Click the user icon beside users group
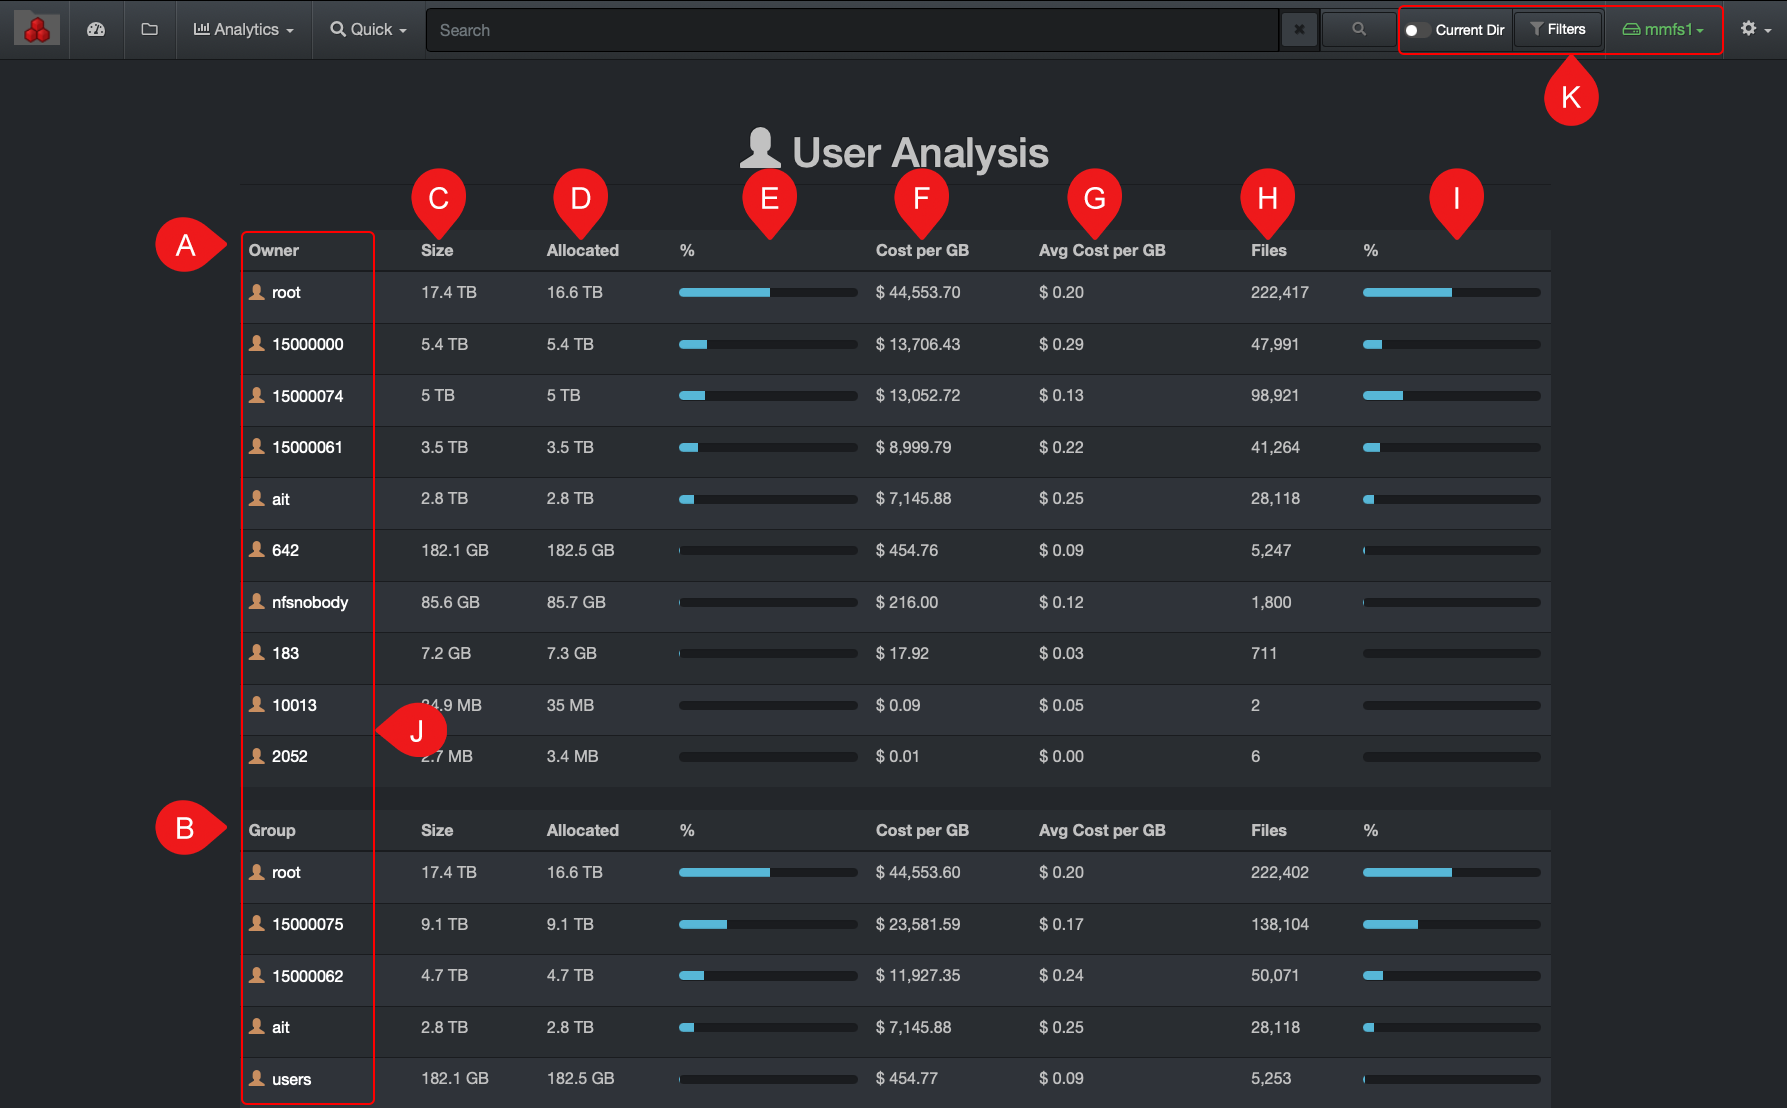The height and width of the screenshot is (1108, 1787). click(x=257, y=1079)
